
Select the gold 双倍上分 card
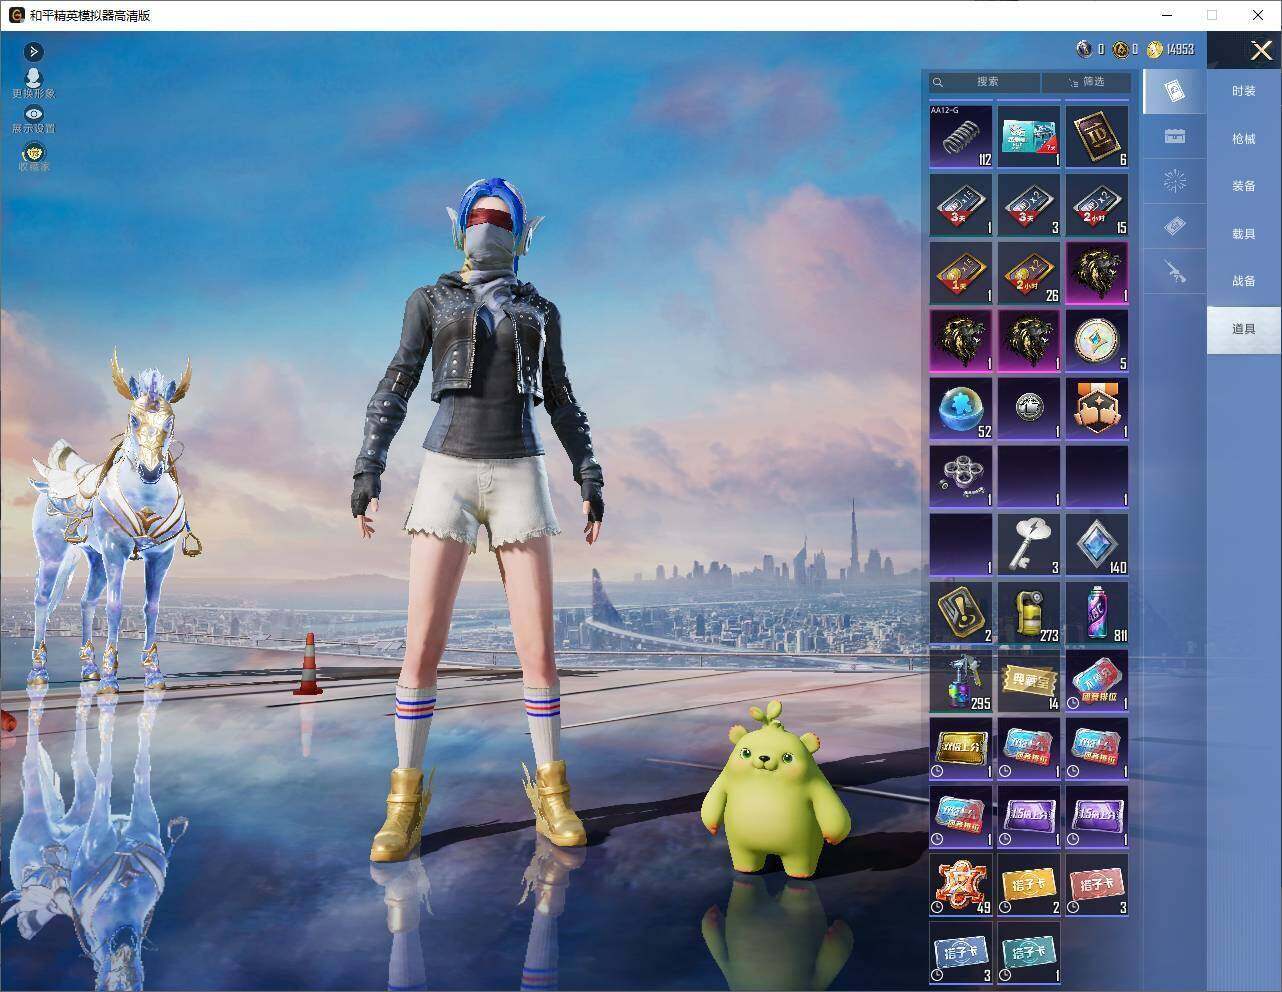pyautogui.click(x=961, y=748)
